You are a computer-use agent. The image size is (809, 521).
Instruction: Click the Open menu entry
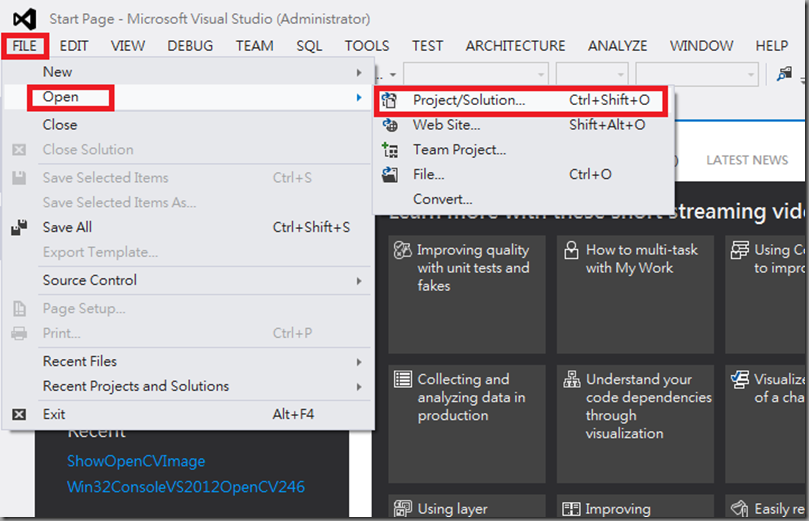tap(188, 97)
